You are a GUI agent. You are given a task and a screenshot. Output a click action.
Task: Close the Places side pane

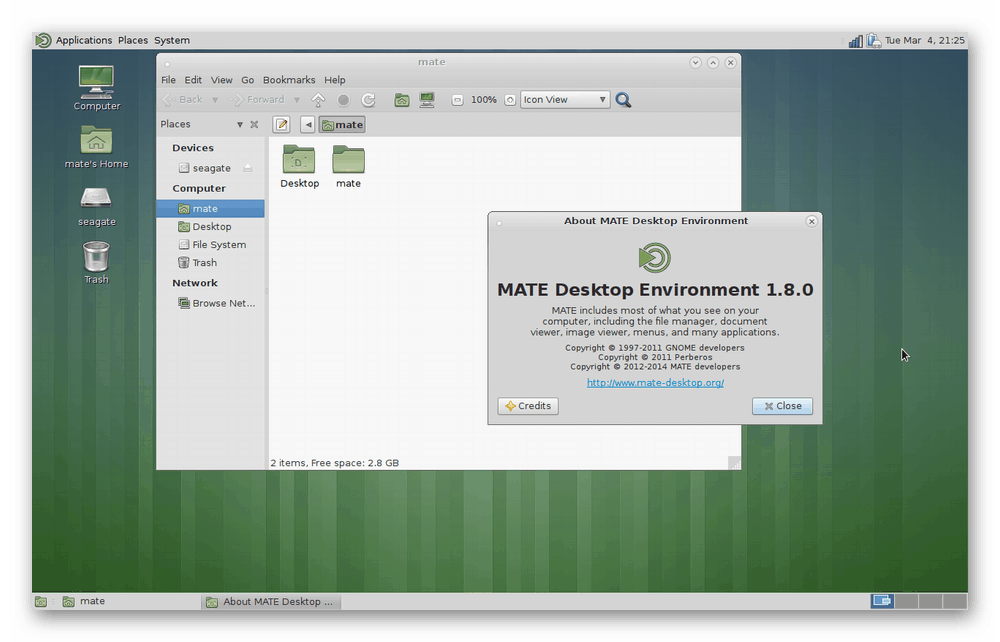(254, 124)
